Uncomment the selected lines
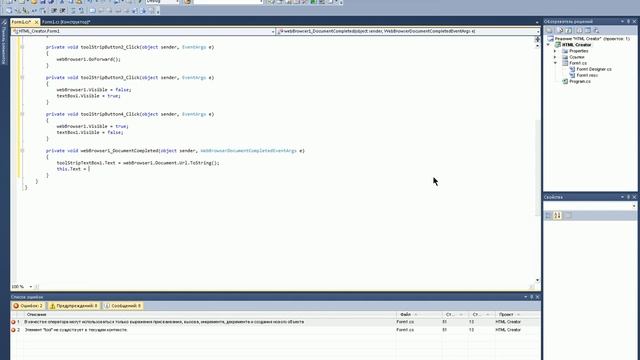This screenshot has height=360, width=640. [x=81, y=11]
